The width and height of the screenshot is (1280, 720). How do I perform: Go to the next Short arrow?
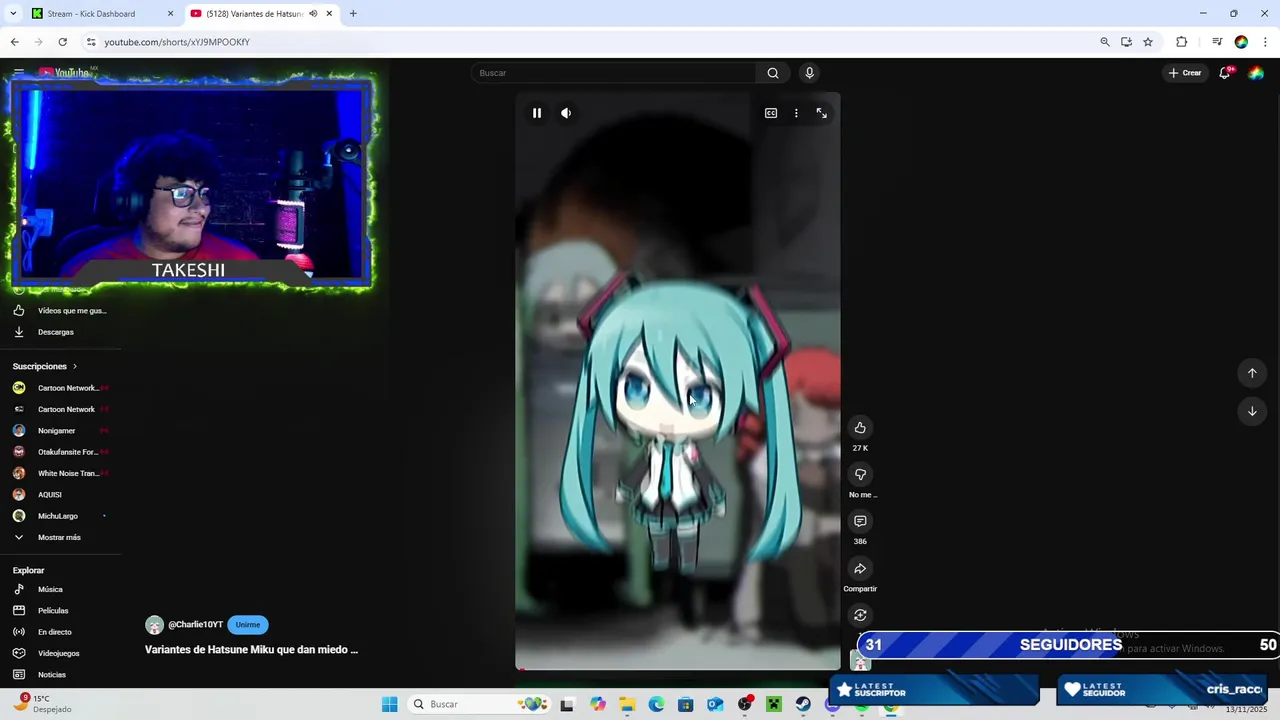click(1252, 411)
